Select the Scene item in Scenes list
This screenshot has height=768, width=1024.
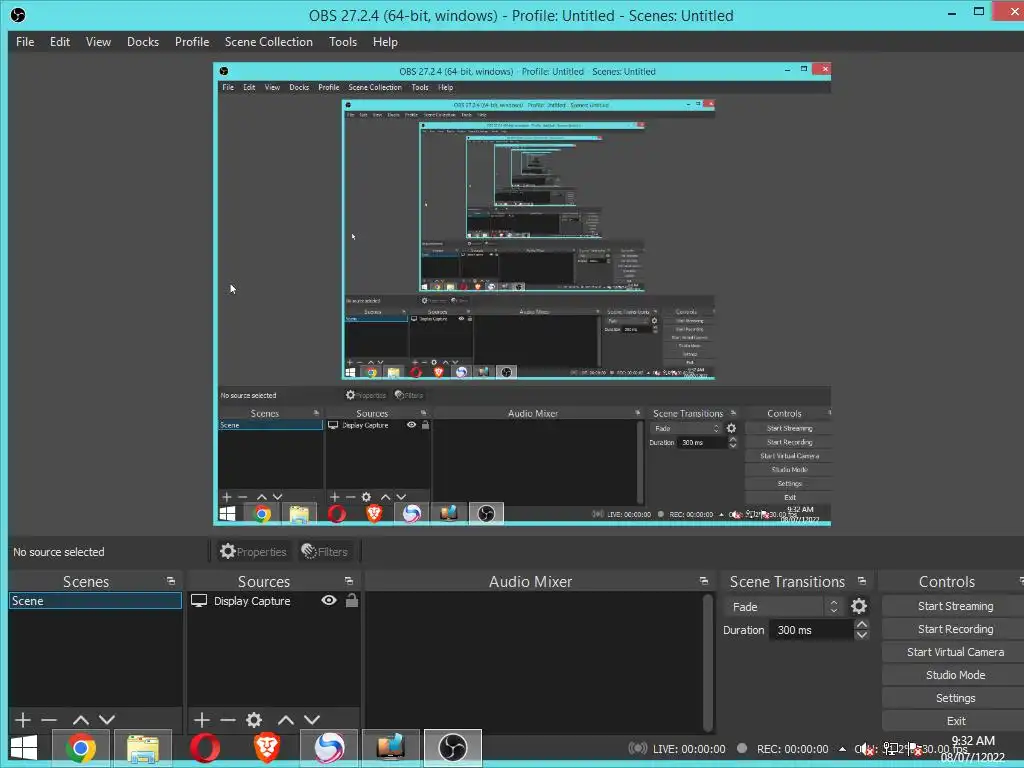(95, 601)
